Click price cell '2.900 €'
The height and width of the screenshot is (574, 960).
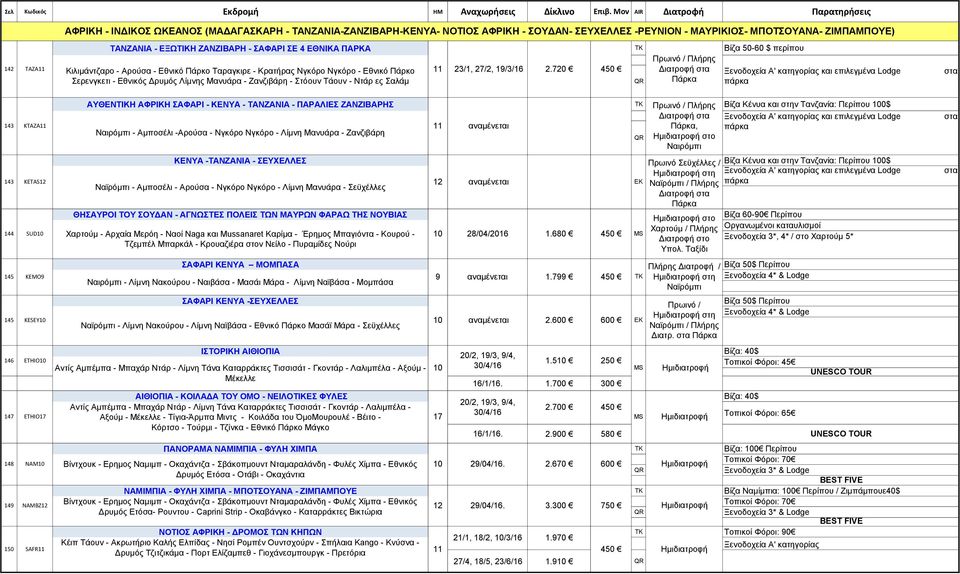tap(559, 434)
